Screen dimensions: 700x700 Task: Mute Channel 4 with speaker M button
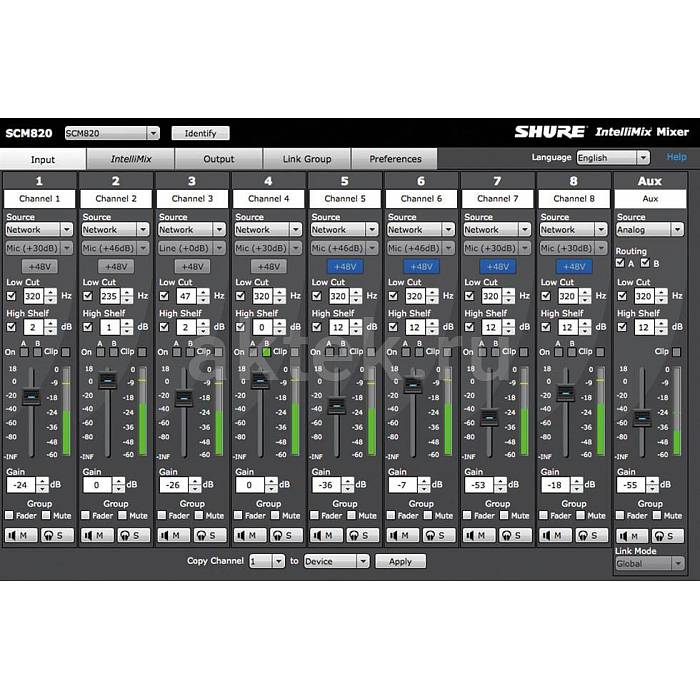pos(250,535)
